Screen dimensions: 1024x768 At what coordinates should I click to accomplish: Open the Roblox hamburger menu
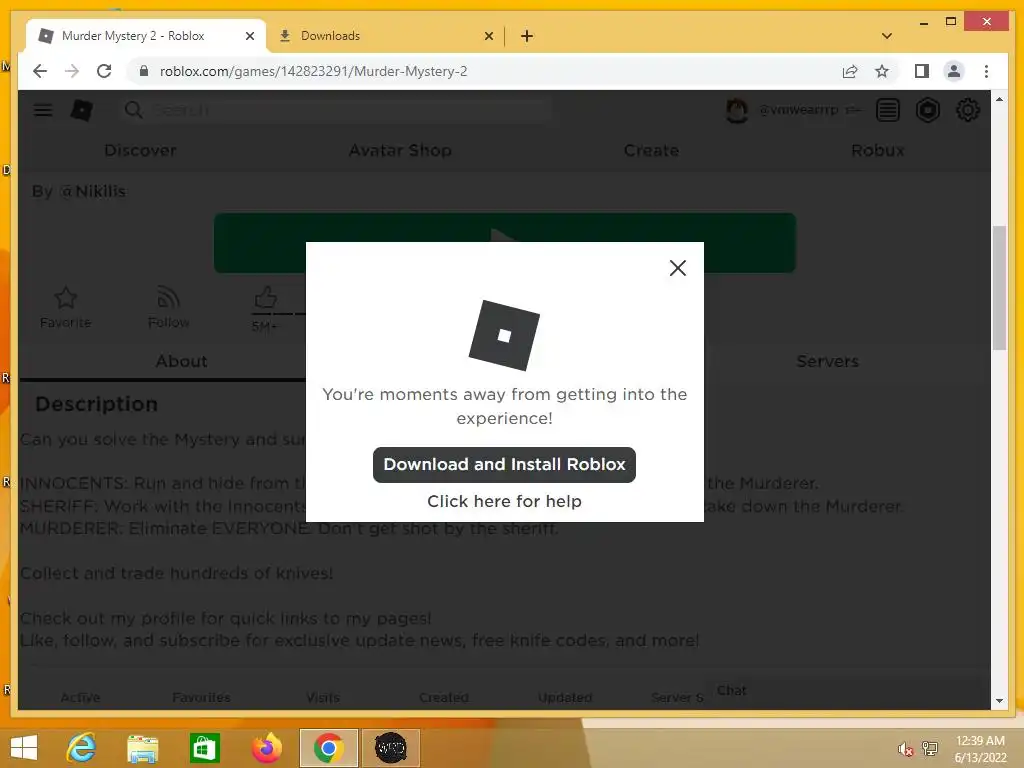[x=43, y=110]
